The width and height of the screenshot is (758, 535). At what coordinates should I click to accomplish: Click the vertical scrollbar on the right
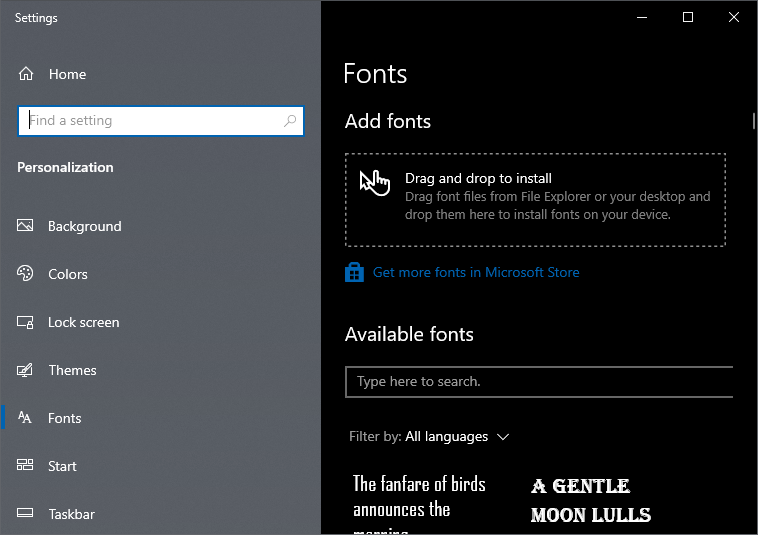pos(753,121)
